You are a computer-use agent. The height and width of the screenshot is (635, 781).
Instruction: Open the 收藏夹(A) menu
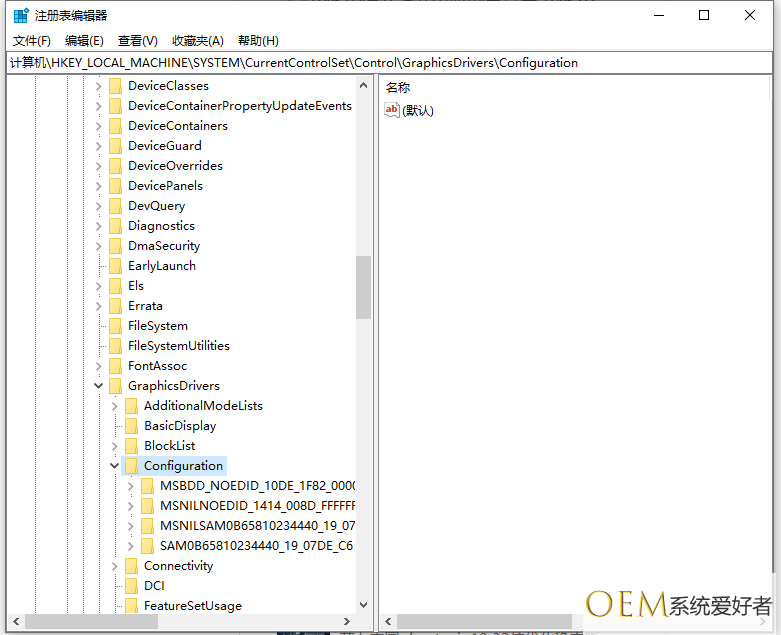click(197, 41)
